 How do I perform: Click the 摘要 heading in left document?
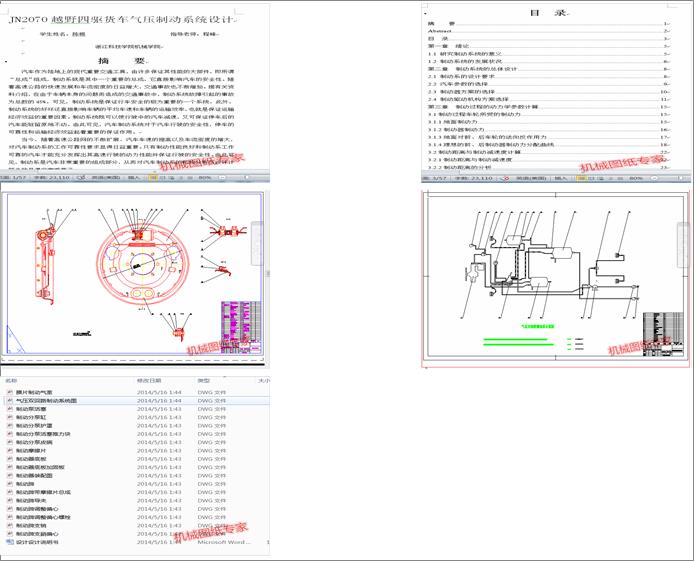(x=122, y=61)
